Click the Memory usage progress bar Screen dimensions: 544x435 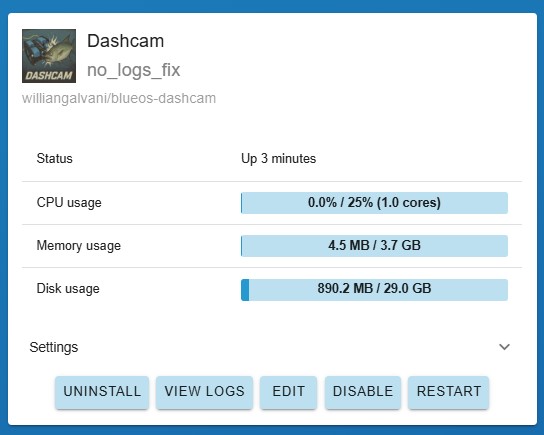(374, 246)
